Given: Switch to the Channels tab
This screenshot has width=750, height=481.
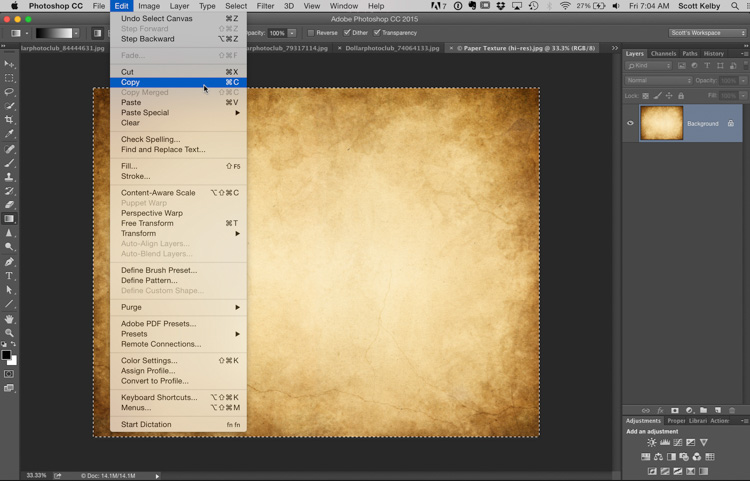Looking at the screenshot, I should [x=663, y=54].
